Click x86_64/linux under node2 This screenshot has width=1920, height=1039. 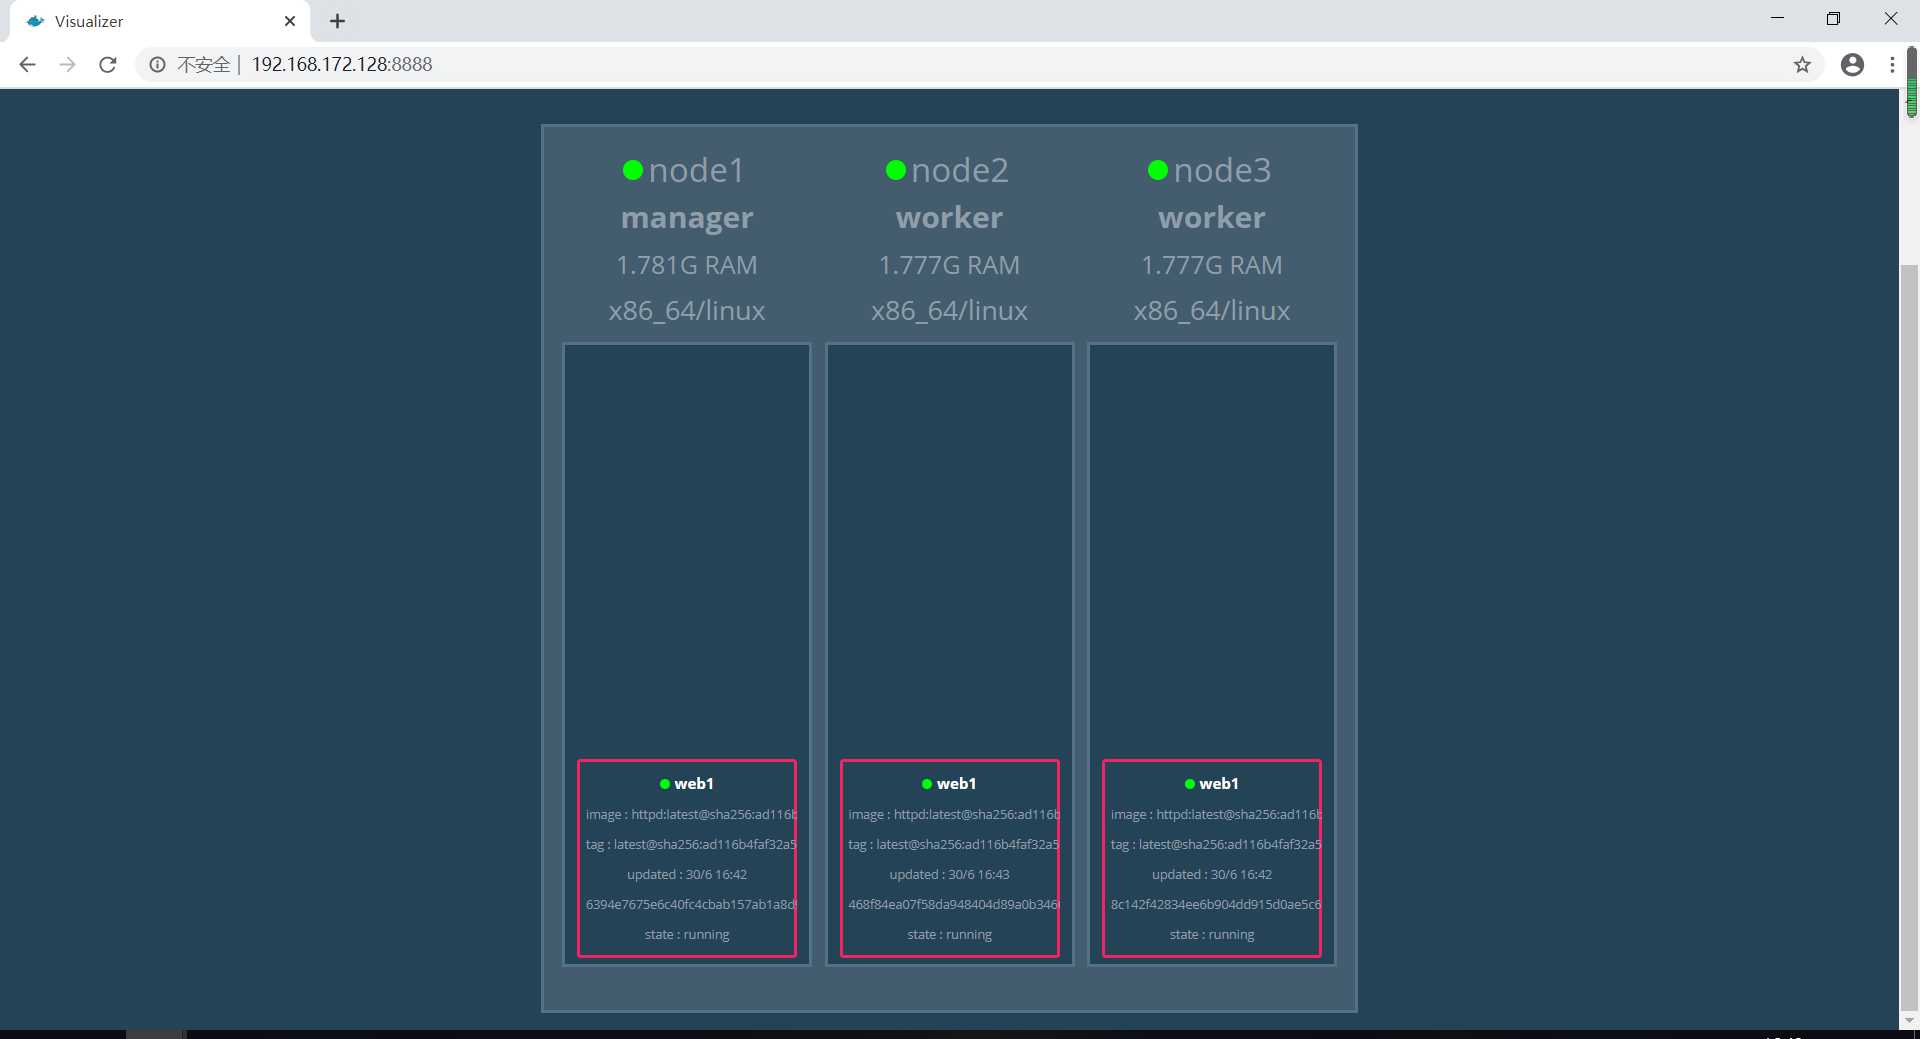coord(949,311)
